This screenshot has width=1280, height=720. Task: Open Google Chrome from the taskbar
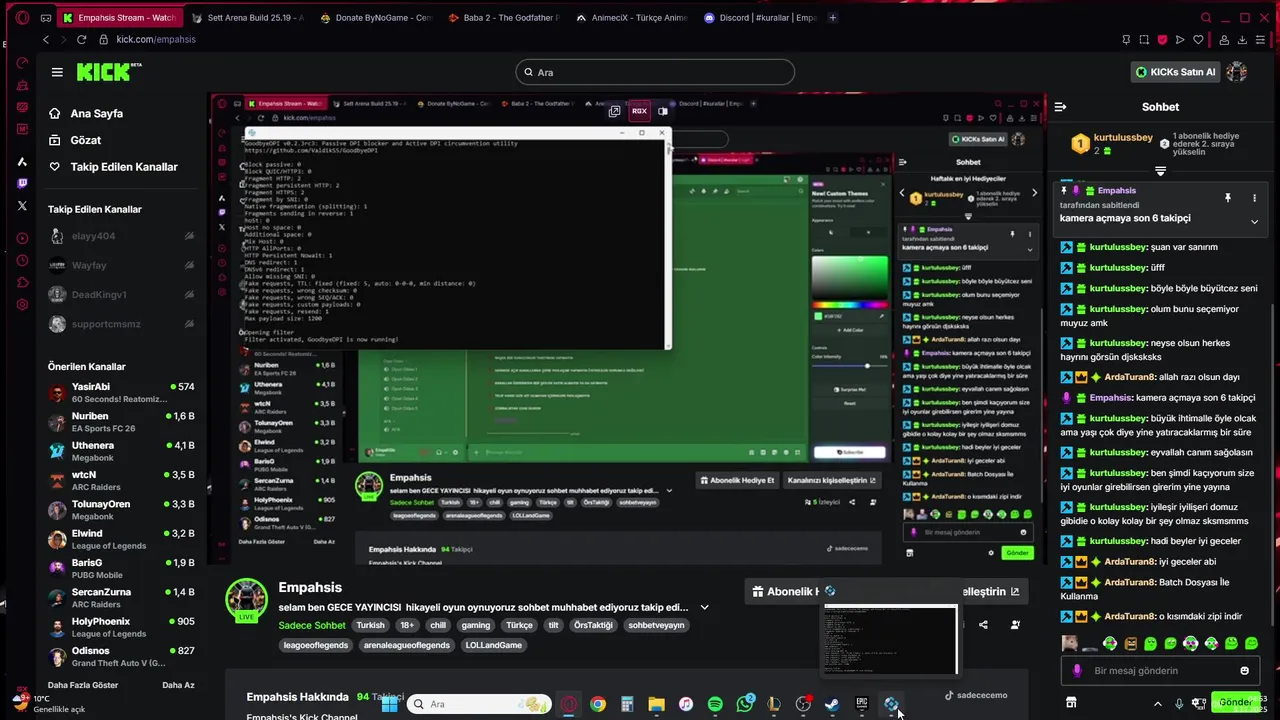coord(597,704)
